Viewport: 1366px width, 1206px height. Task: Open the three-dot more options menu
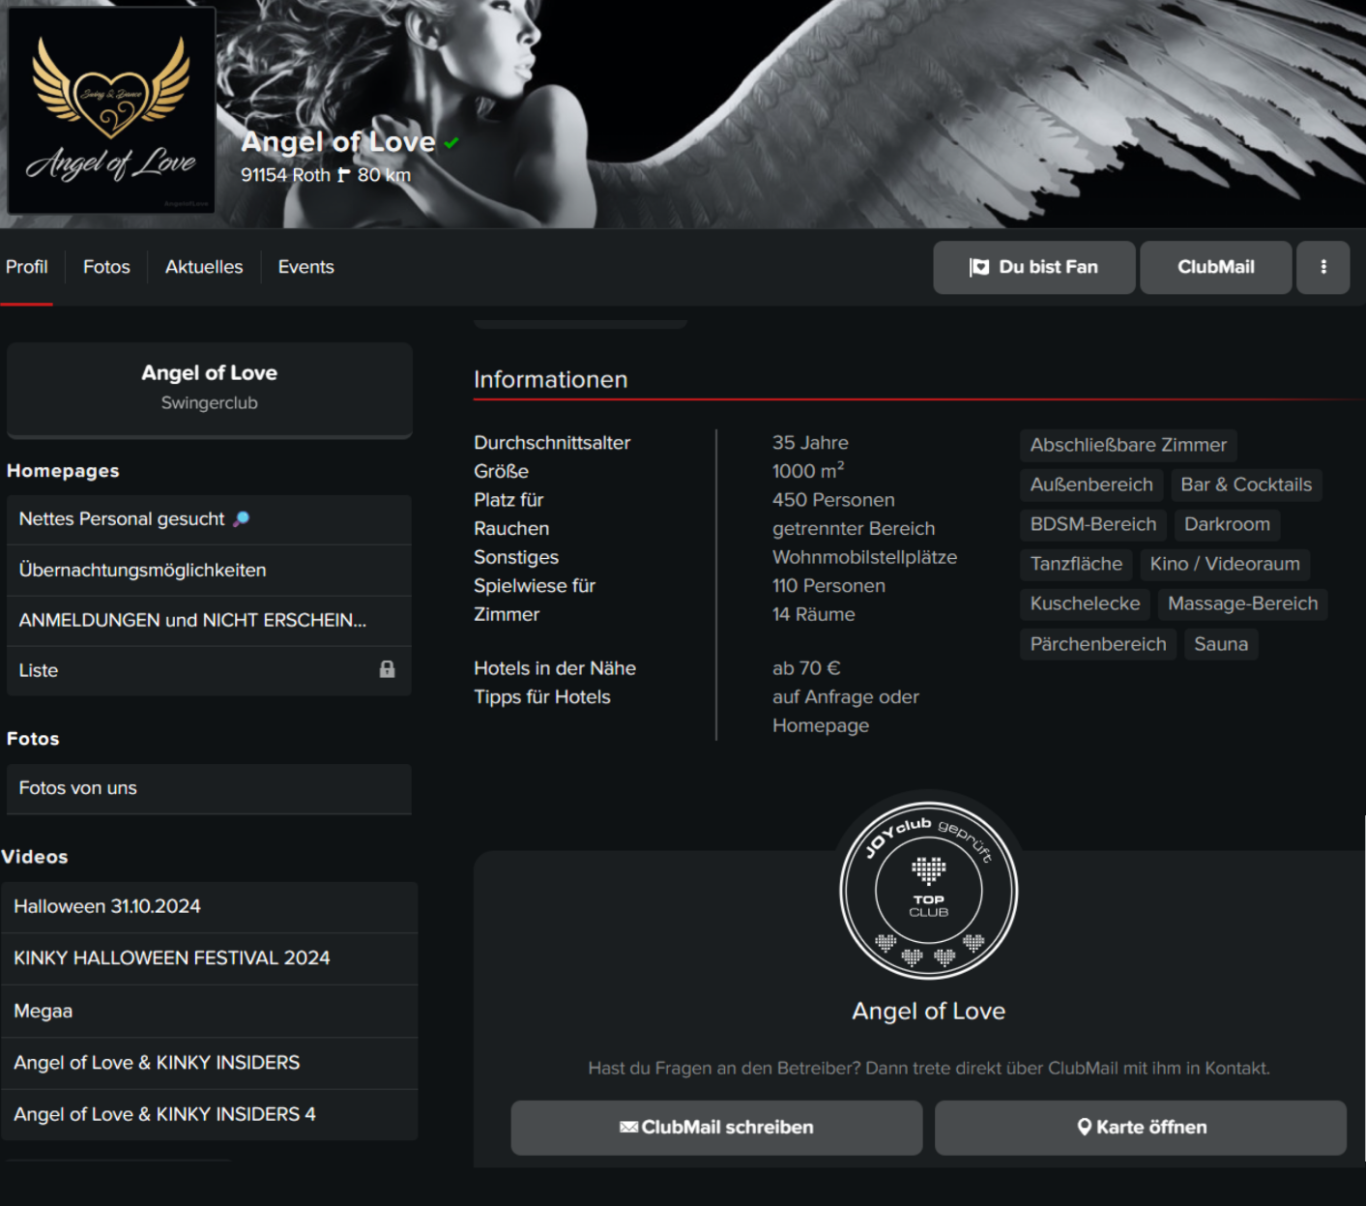1322,267
